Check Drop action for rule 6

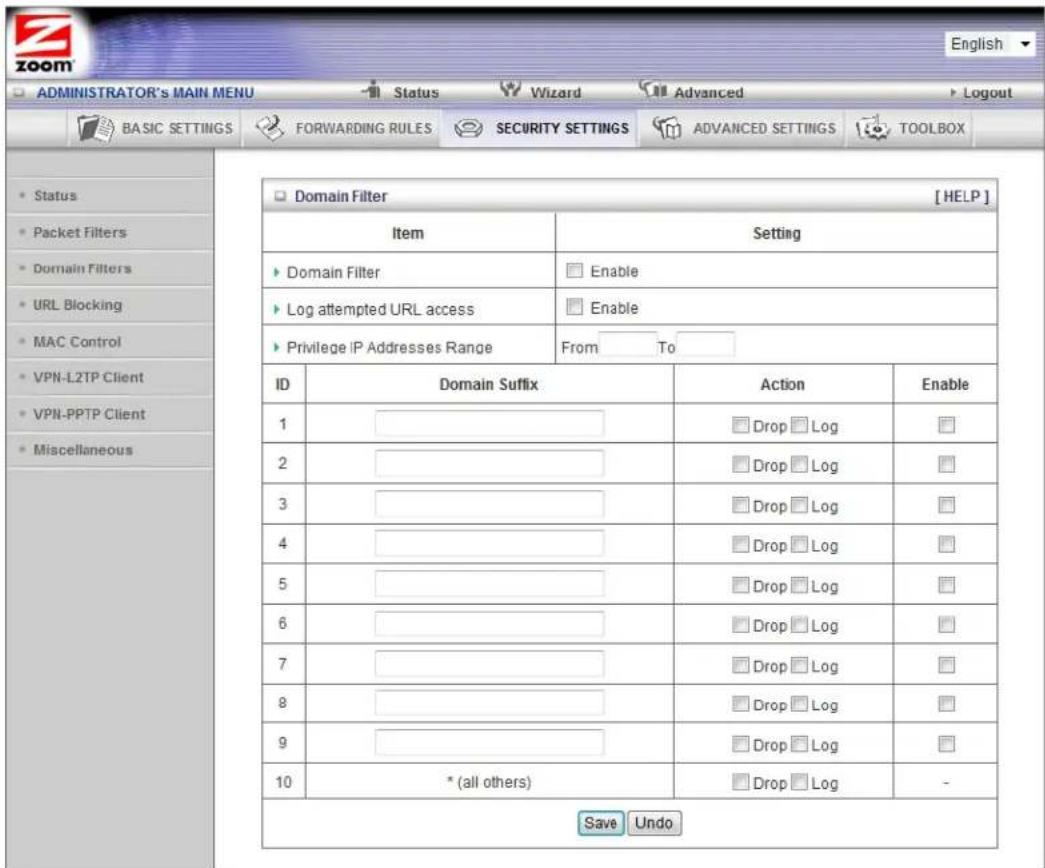pos(740,625)
